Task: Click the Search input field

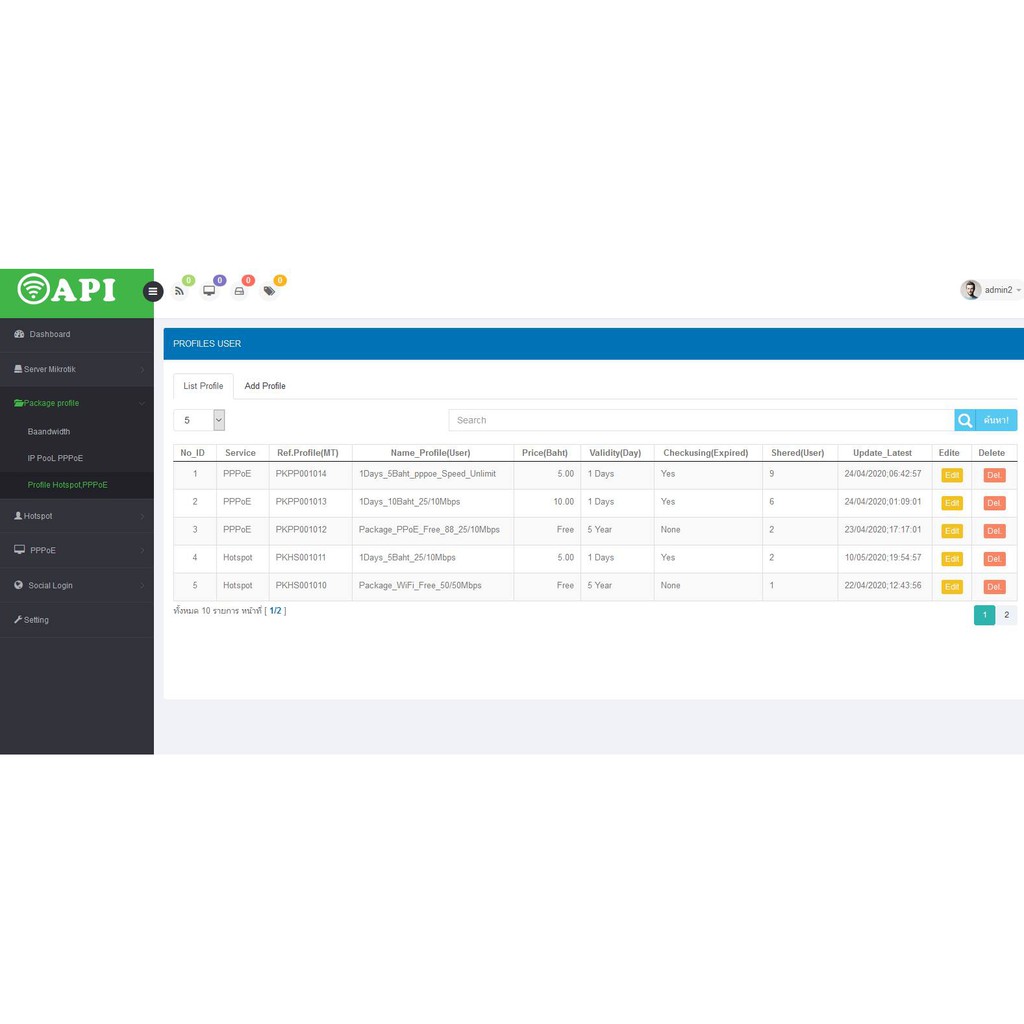Action: coord(700,420)
